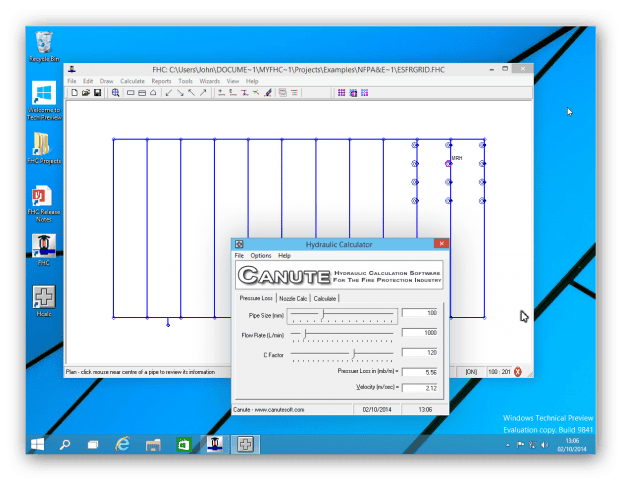The image size is (622, 480).
Task: Open the Reports menu in FHC
Action: pyautogui.click(x=161, y=81)
